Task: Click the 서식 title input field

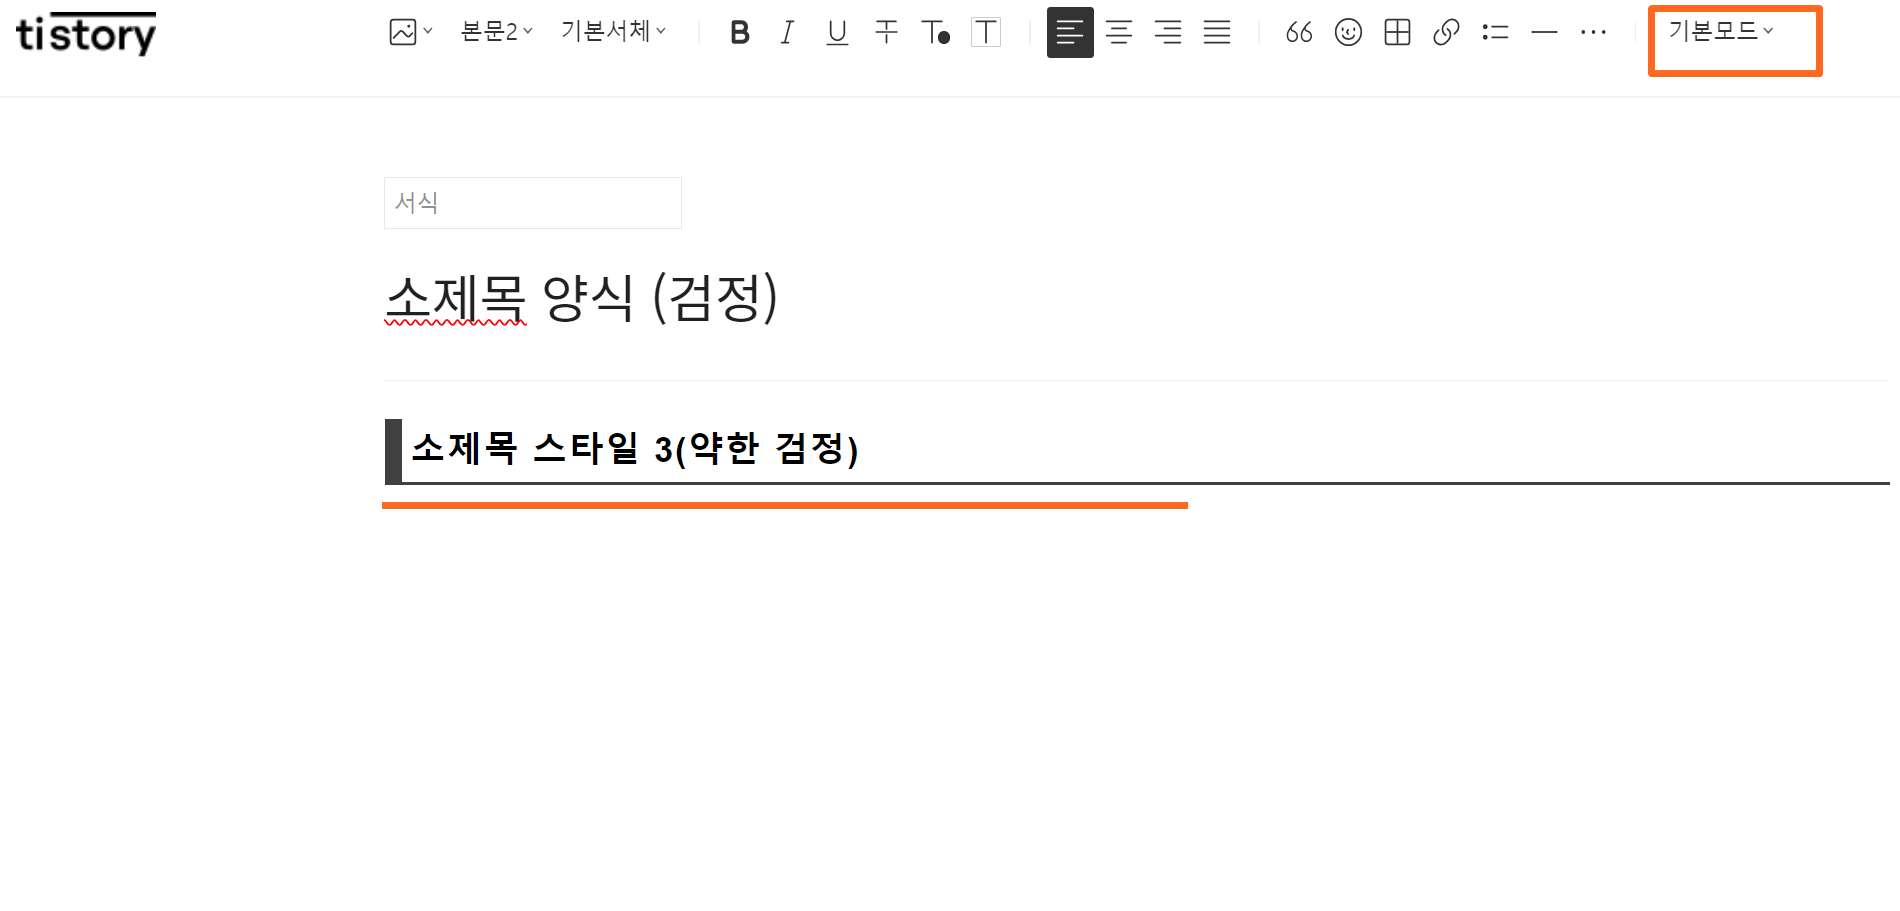Action: click(x=532, y=202)
